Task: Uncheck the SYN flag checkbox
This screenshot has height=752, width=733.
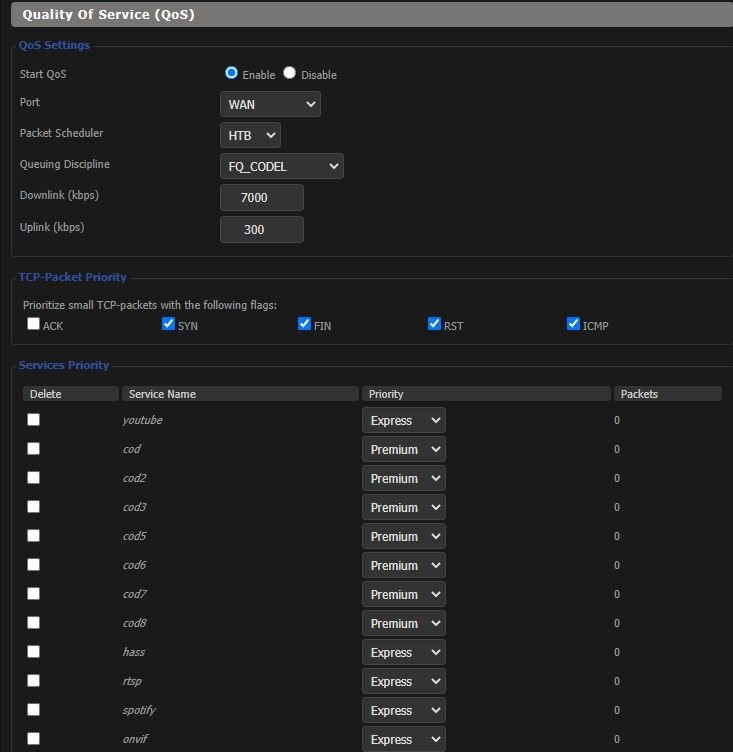Action: 168,324
